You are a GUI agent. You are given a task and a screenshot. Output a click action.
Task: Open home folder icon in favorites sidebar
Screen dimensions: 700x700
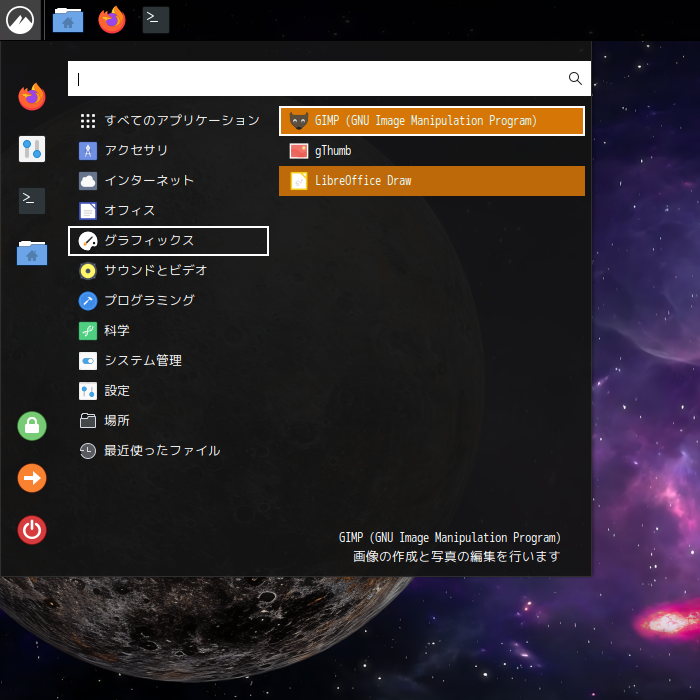pos(32,253)
